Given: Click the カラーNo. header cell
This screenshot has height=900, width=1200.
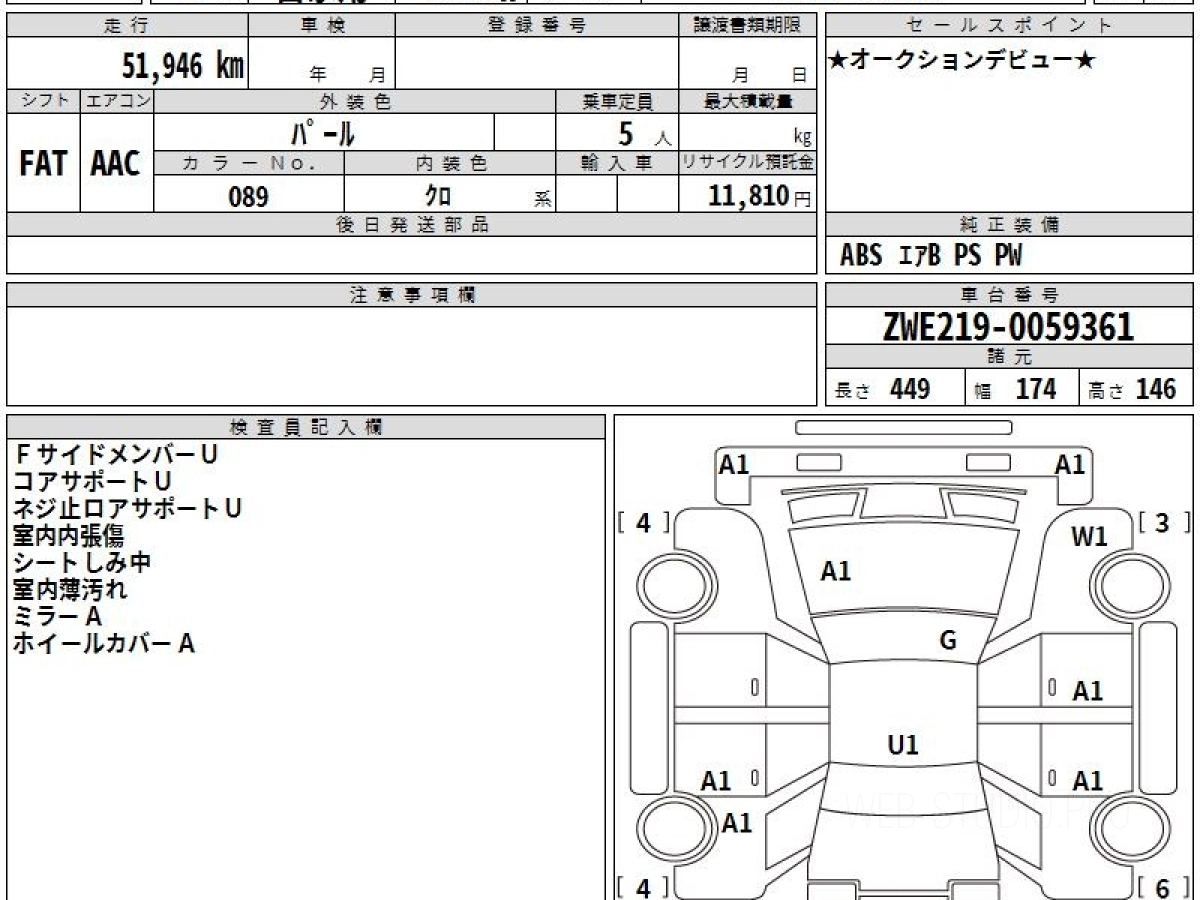Looking at the screenshot, I should pos(249,163).
